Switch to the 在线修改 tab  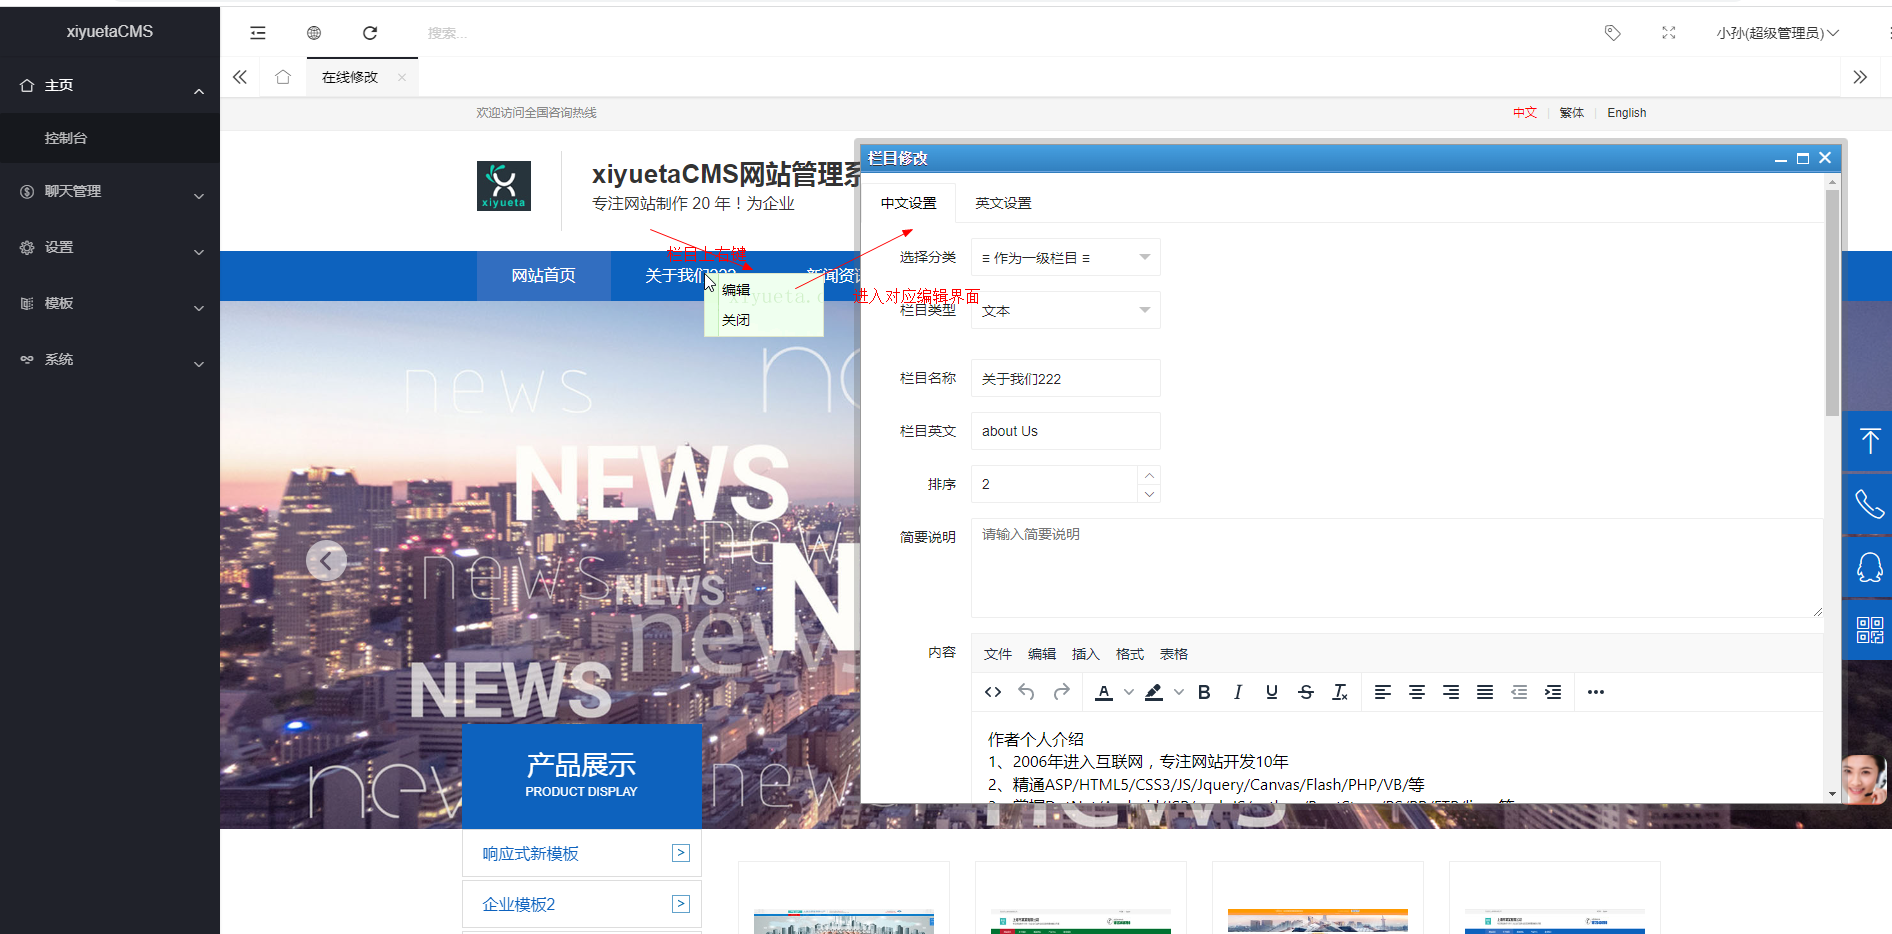[350, 77]
